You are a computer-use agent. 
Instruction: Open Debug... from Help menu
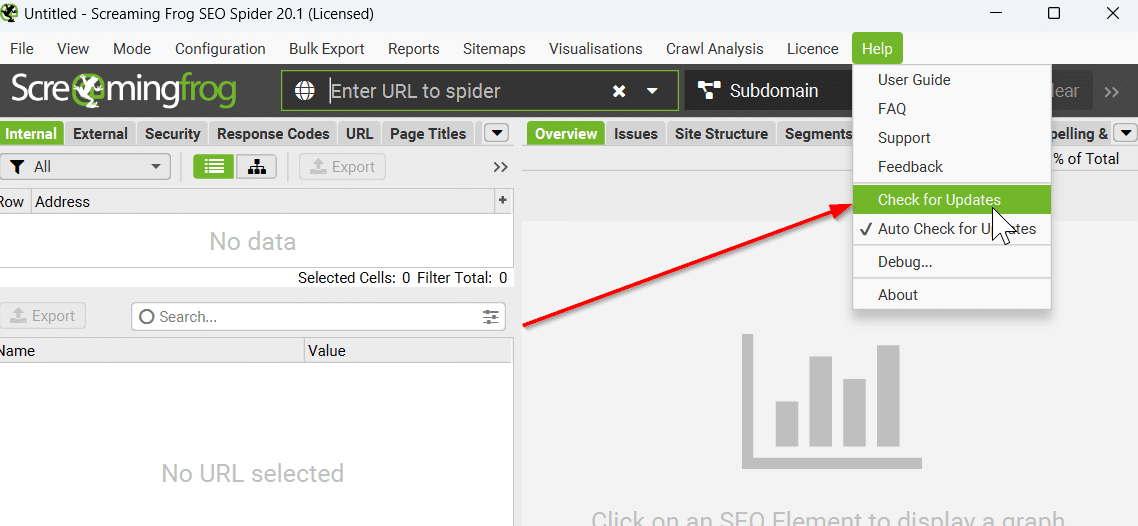tap(951, 262)
